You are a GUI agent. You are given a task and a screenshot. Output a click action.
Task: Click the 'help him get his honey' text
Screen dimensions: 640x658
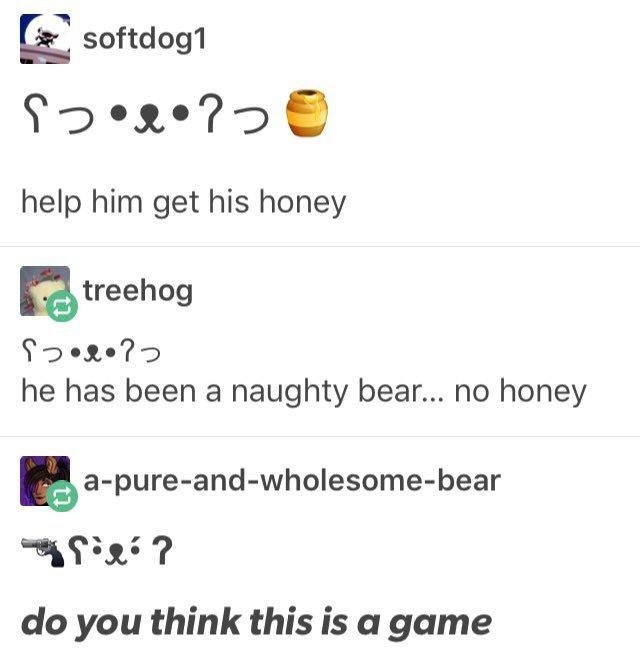coord(183,203)
